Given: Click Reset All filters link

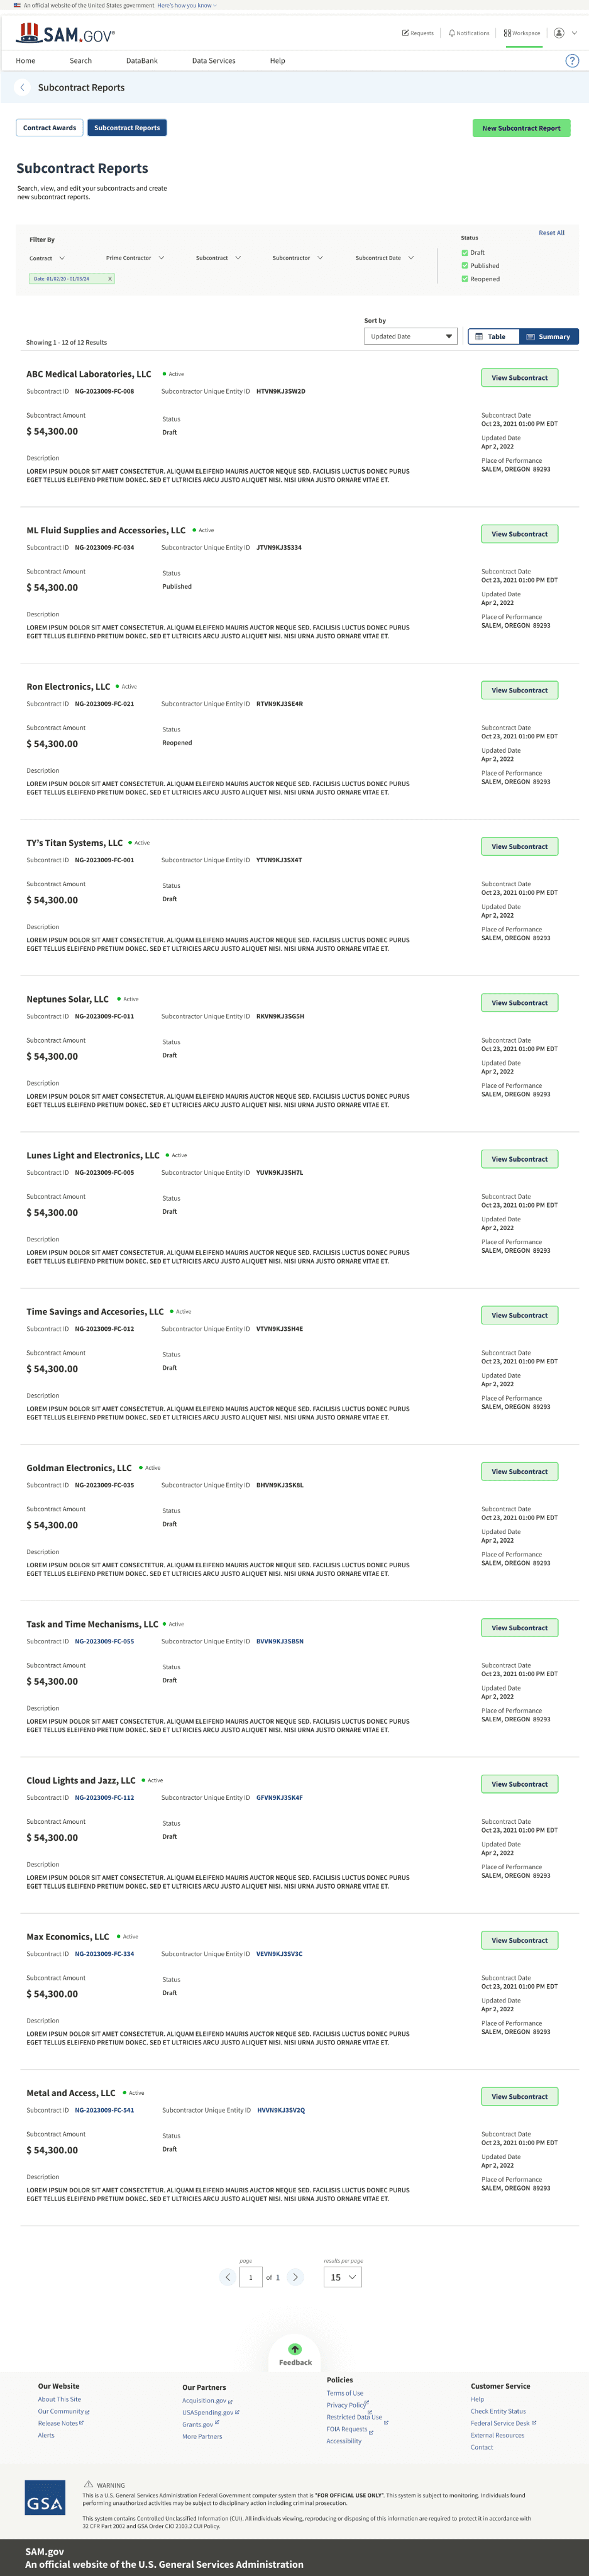Looking at the screenshot, I should pos(551,233).
